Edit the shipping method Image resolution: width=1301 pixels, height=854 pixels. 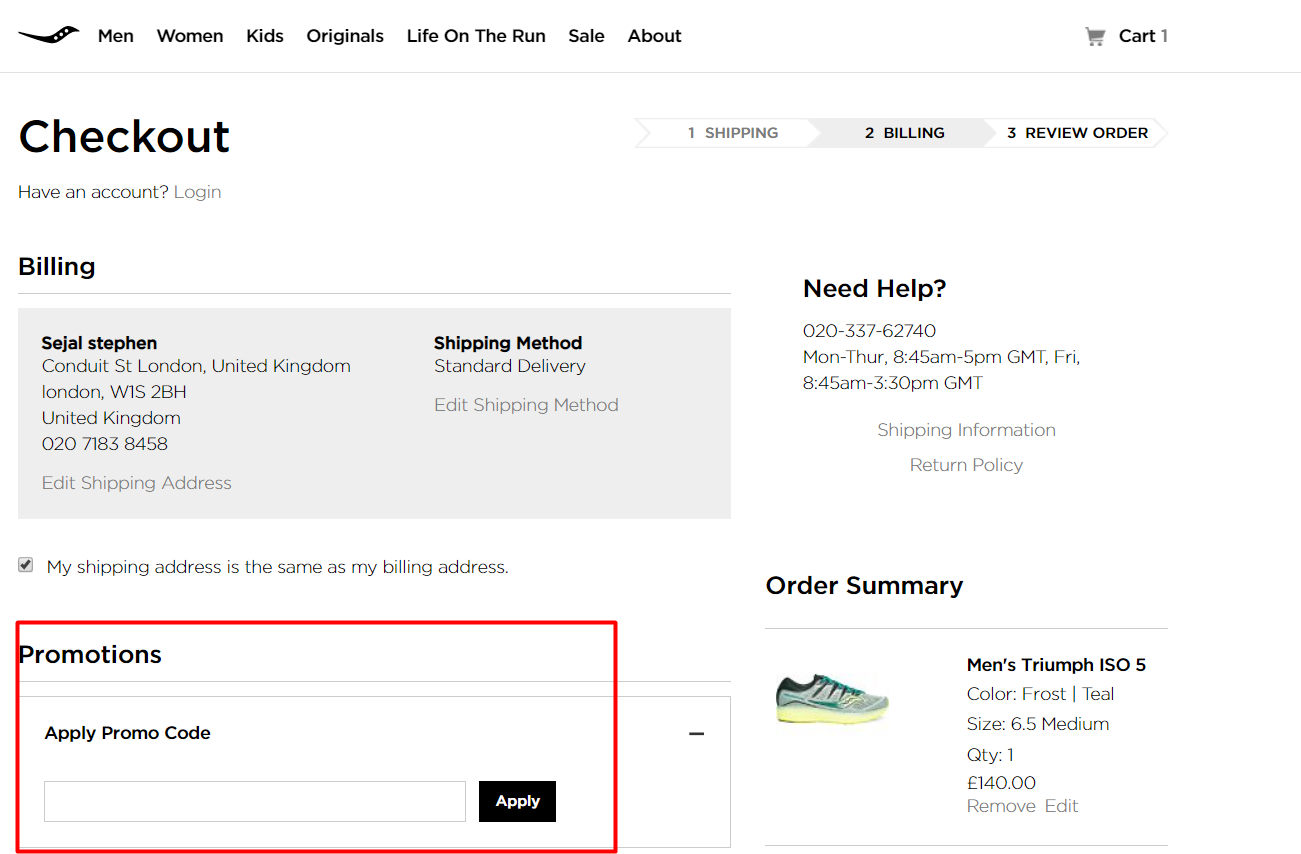[526, 404]
